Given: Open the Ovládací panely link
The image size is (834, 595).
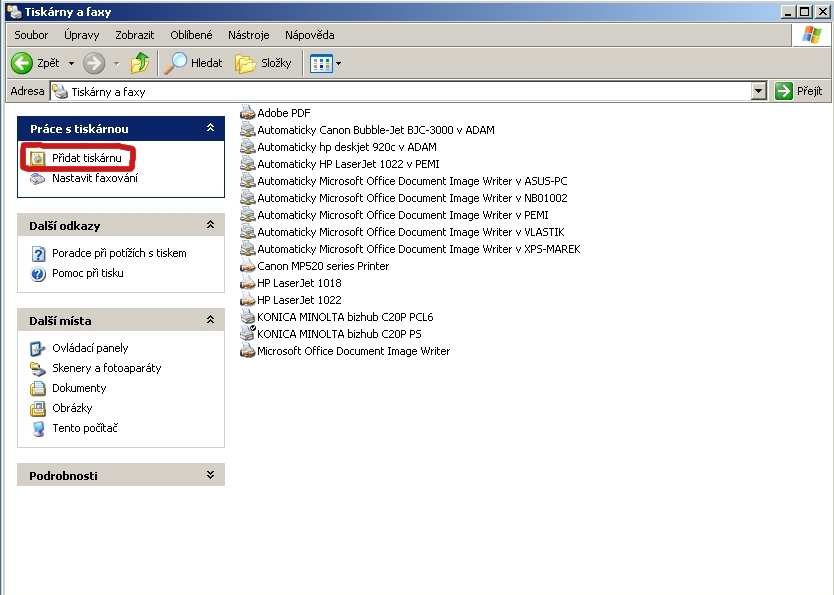Looking at the screenshot, I should coord(90,348).
